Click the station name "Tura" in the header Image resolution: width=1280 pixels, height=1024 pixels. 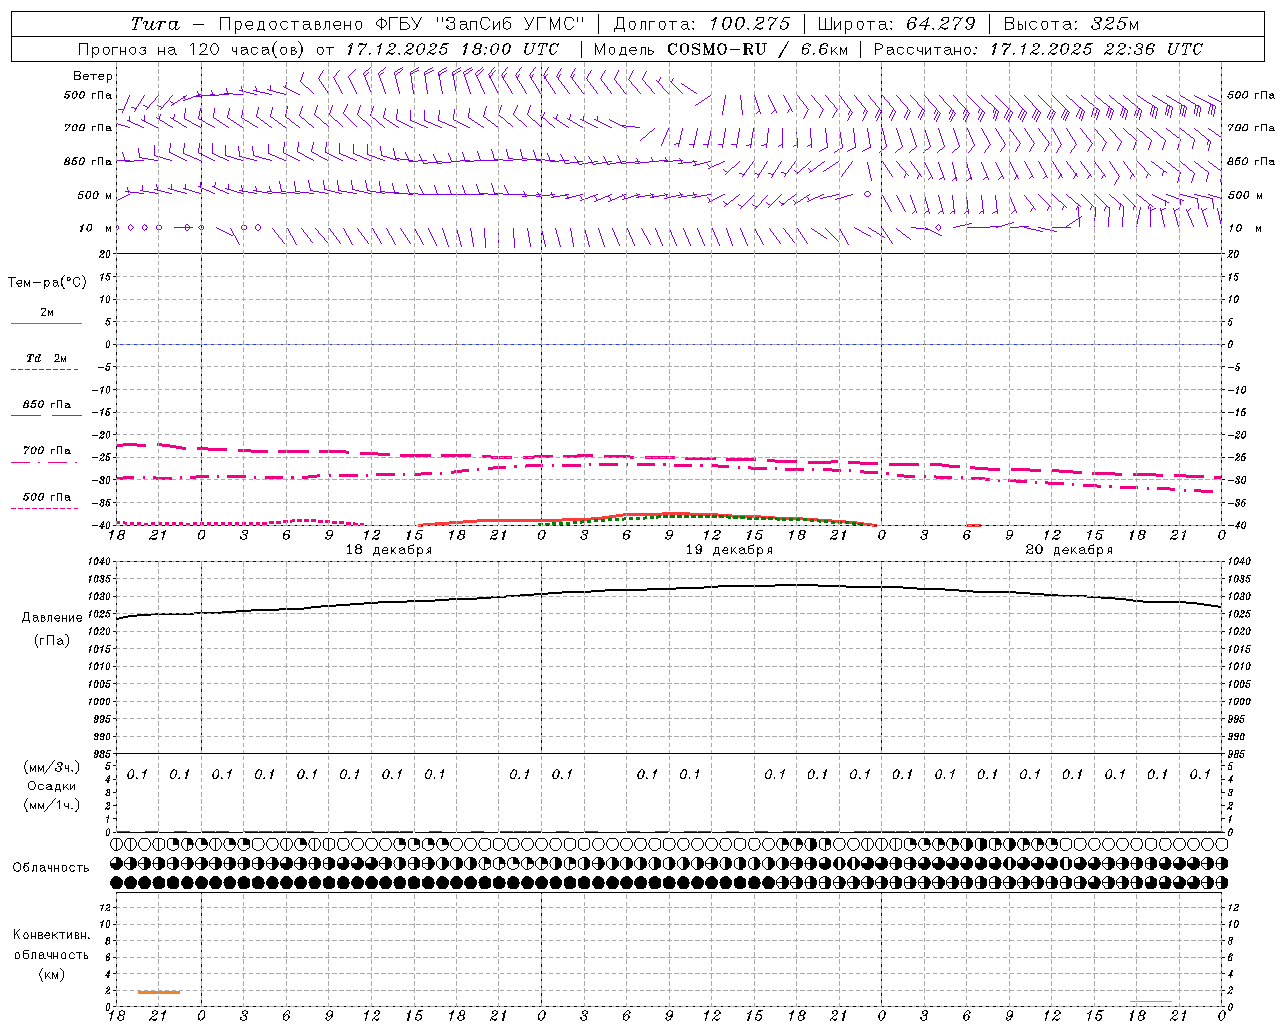tap(155, 24)
